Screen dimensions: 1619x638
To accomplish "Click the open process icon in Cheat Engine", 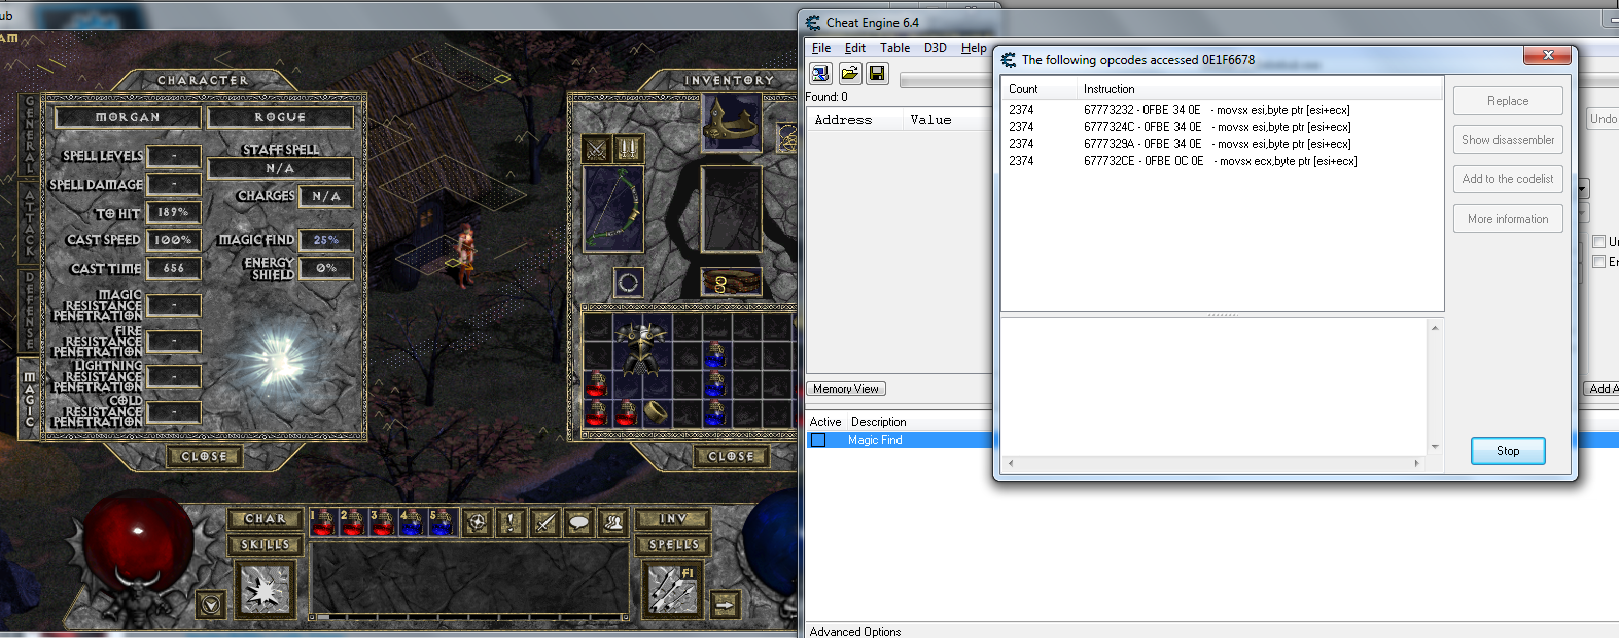I will tap(821, 73).
